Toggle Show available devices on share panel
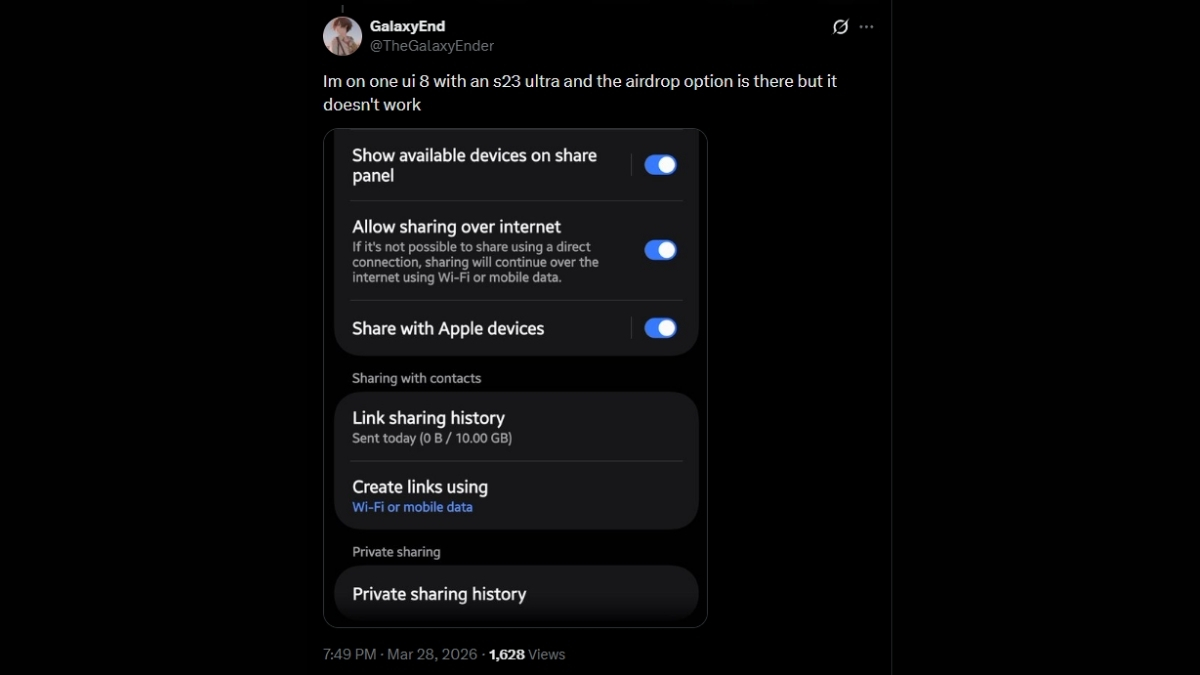Screen dimensions: 1200x675 pyautogui.click(x=660, y=165)
